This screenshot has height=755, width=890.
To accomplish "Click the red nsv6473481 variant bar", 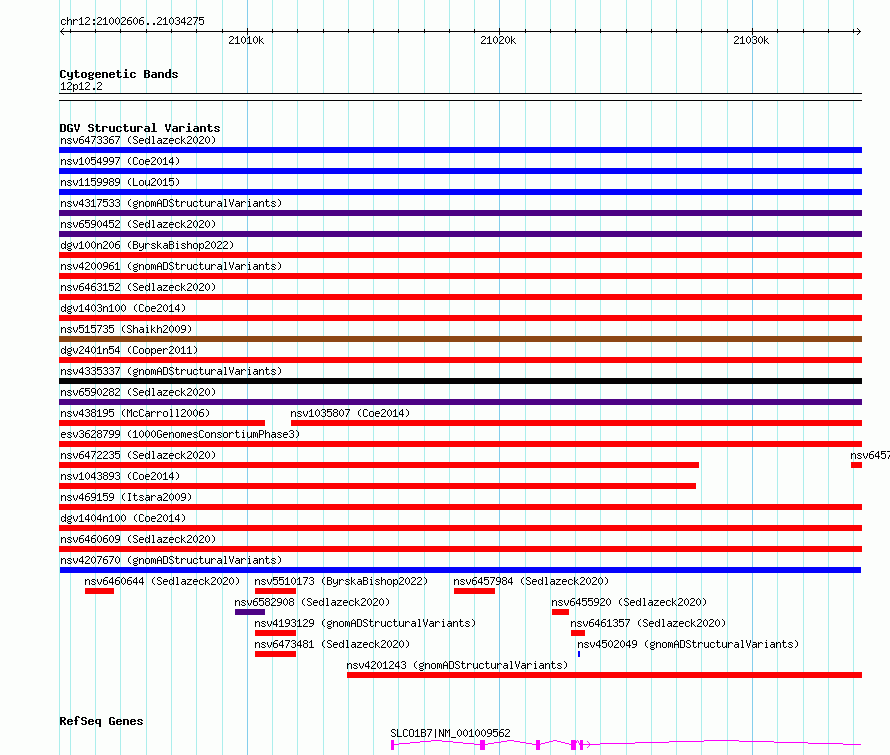I will tap(275, 654).
